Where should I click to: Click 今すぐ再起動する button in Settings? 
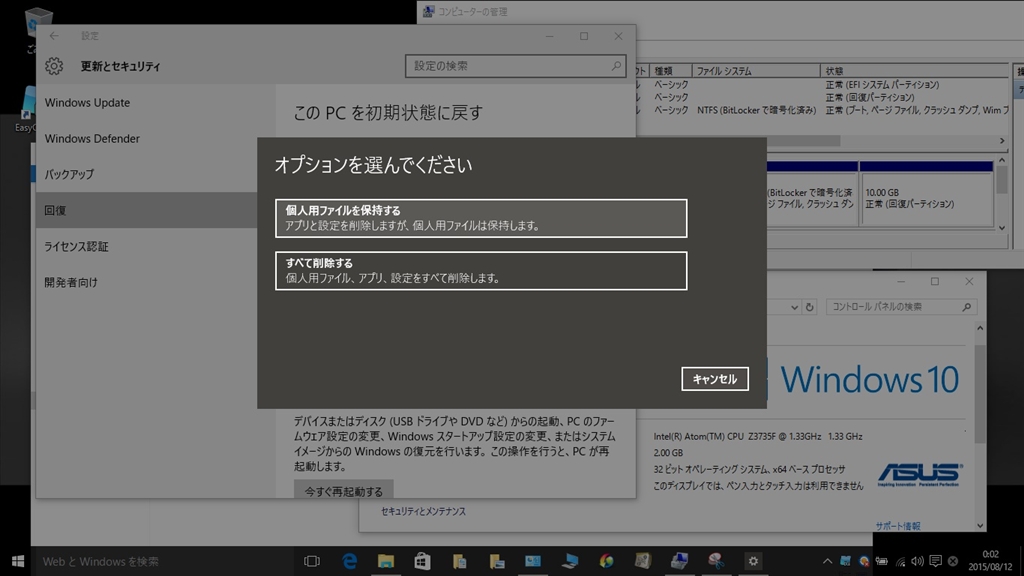pyautogui.click(x=344, y=490)
